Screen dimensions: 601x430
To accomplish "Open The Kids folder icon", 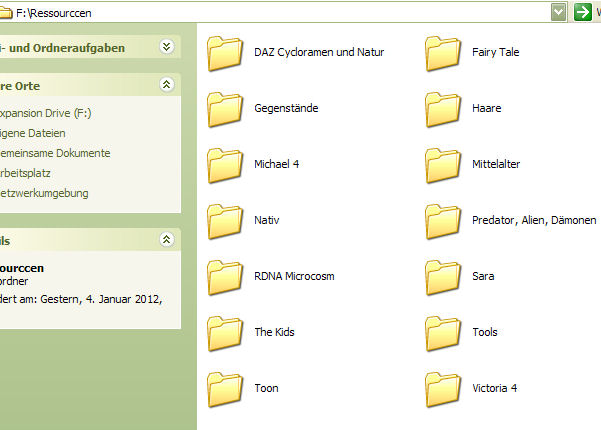I will 225,333.
